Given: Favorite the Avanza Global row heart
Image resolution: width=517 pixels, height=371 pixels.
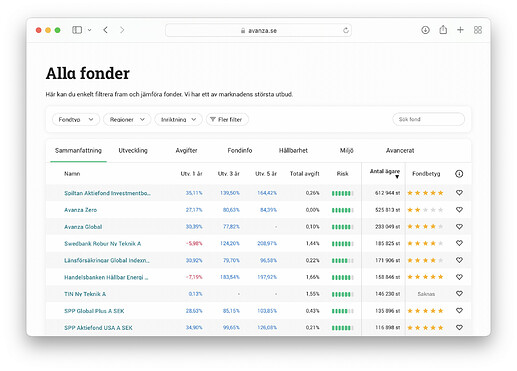Looking at the screenshot, I should point(459,227).
